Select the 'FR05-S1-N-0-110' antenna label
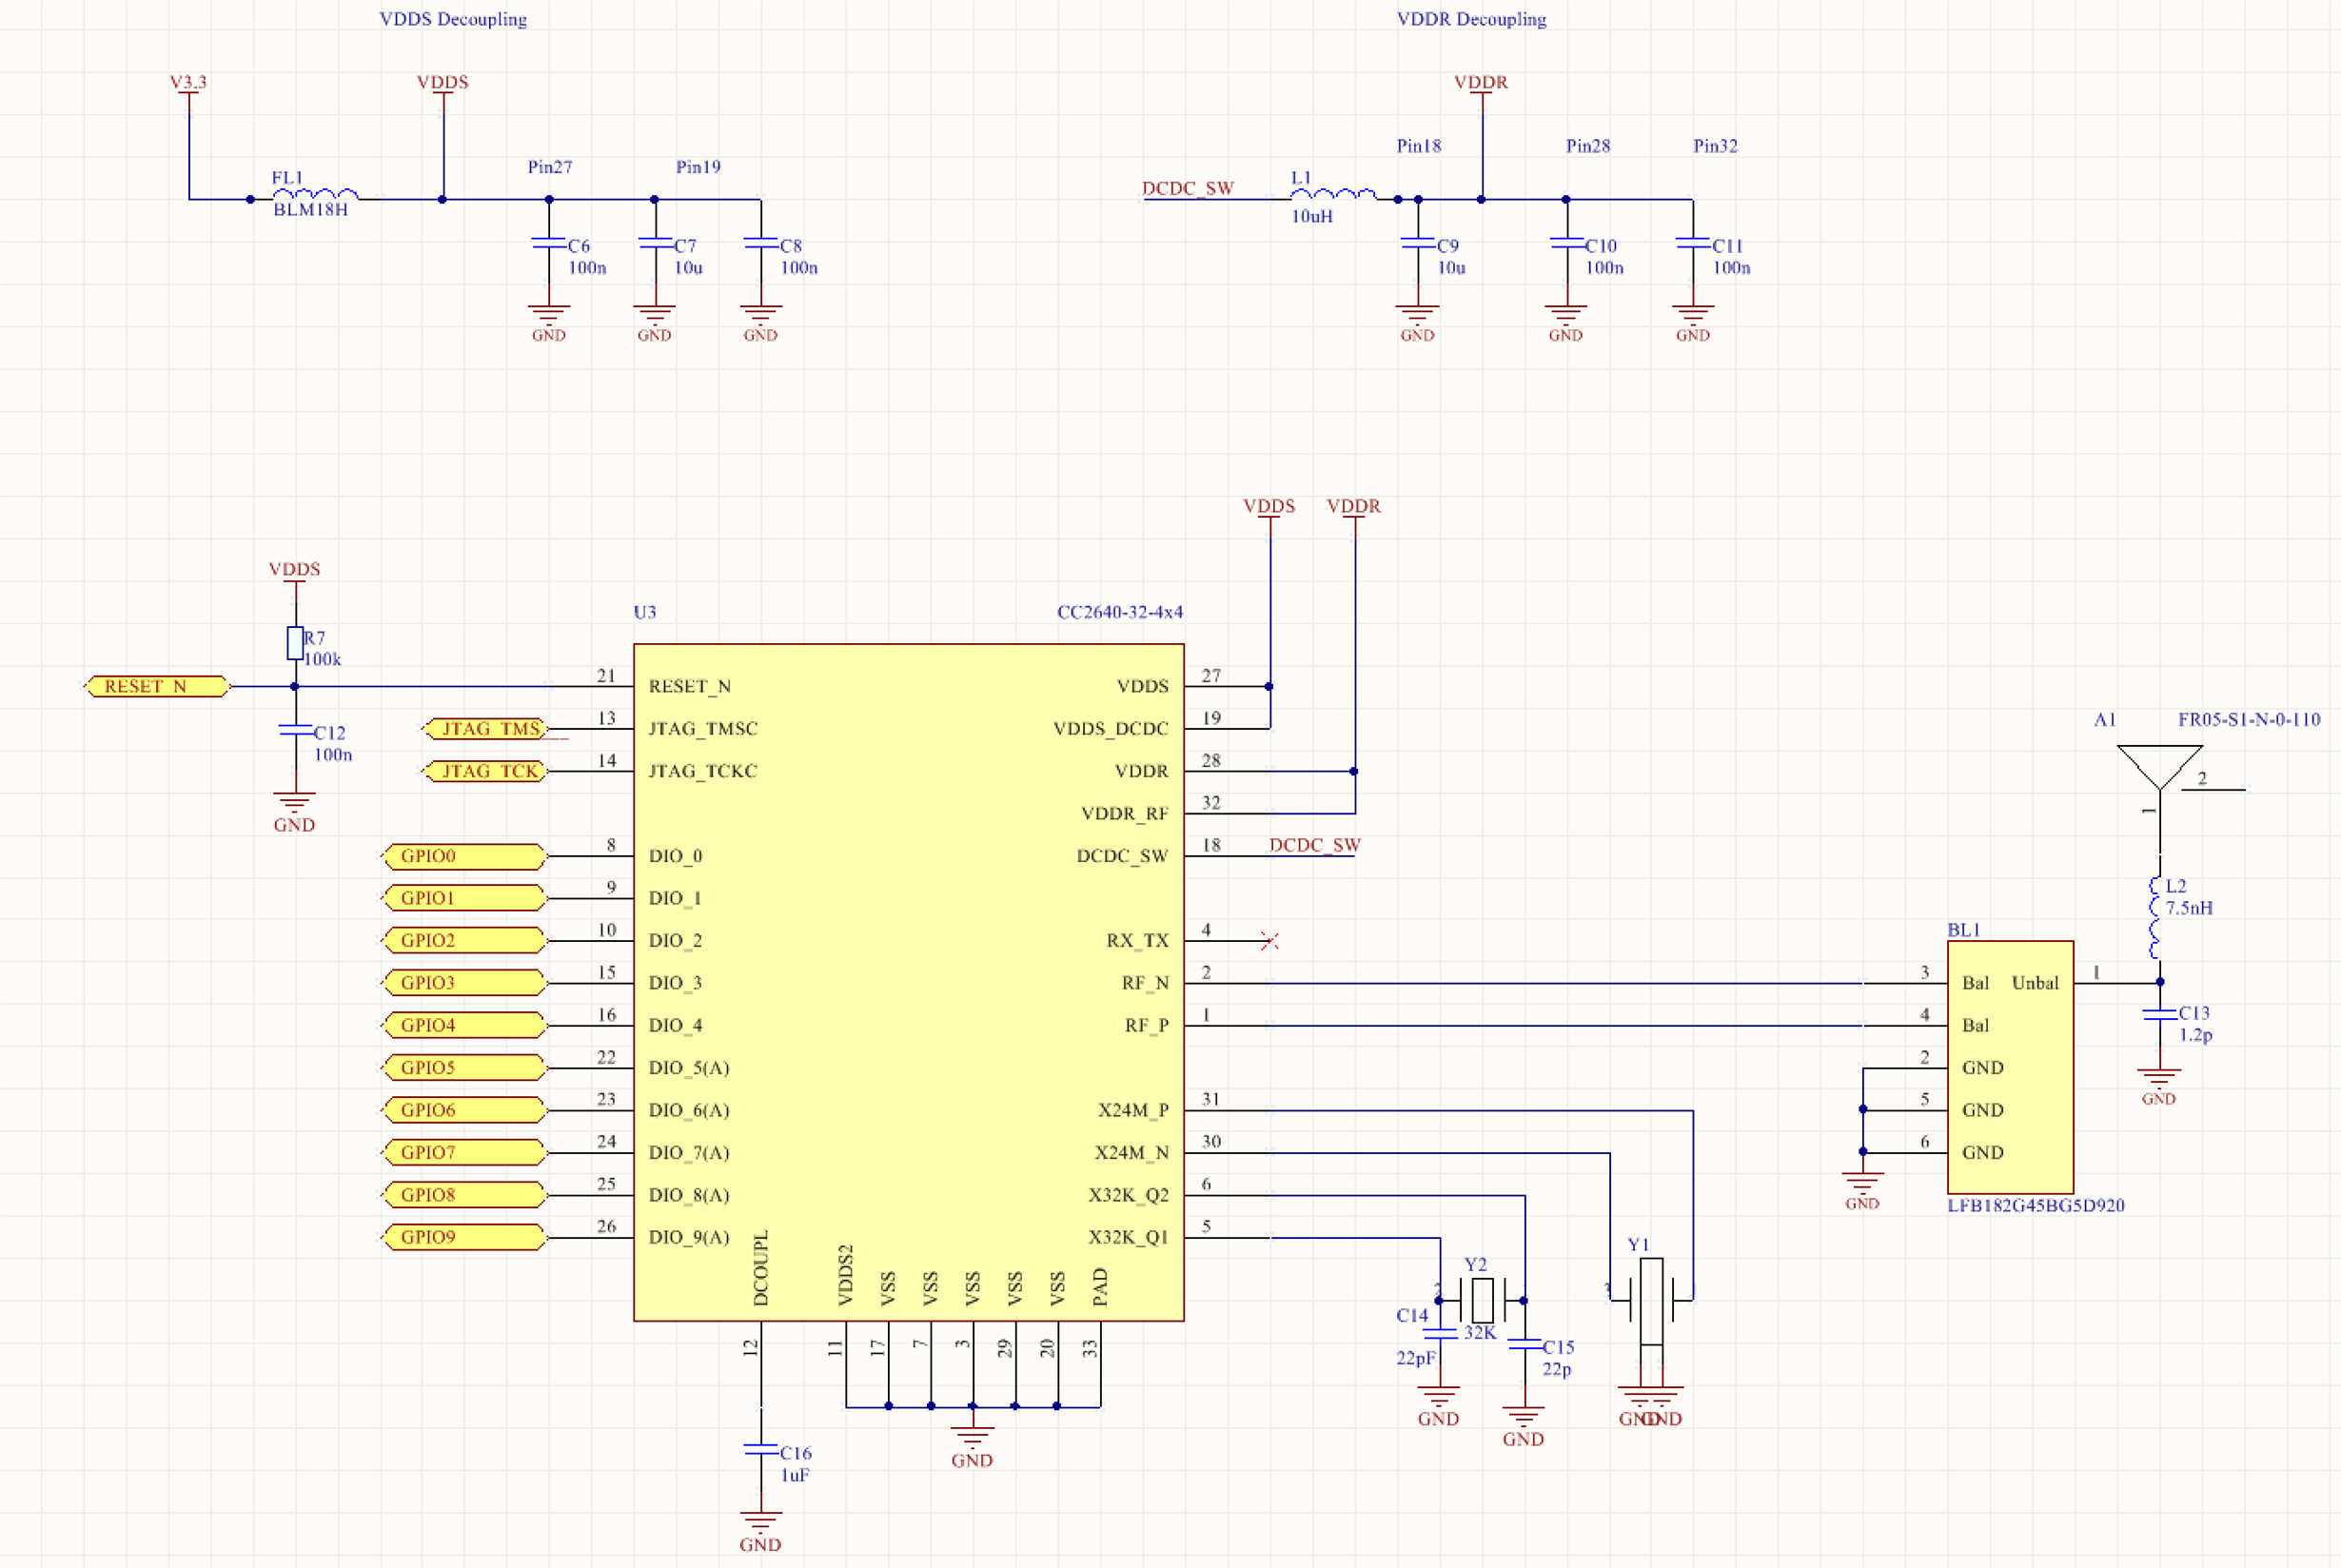Image resolution: width=2341 pixels, height=1568 pixels. (x=2249, y=719)
